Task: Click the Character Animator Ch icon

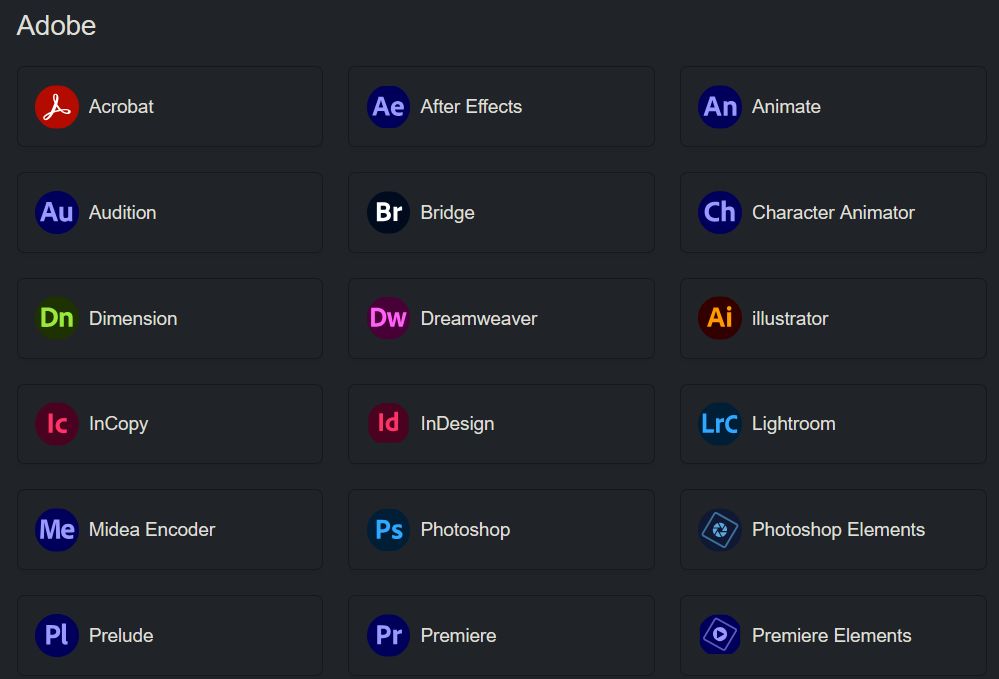Action: click(x=720, y=213)
